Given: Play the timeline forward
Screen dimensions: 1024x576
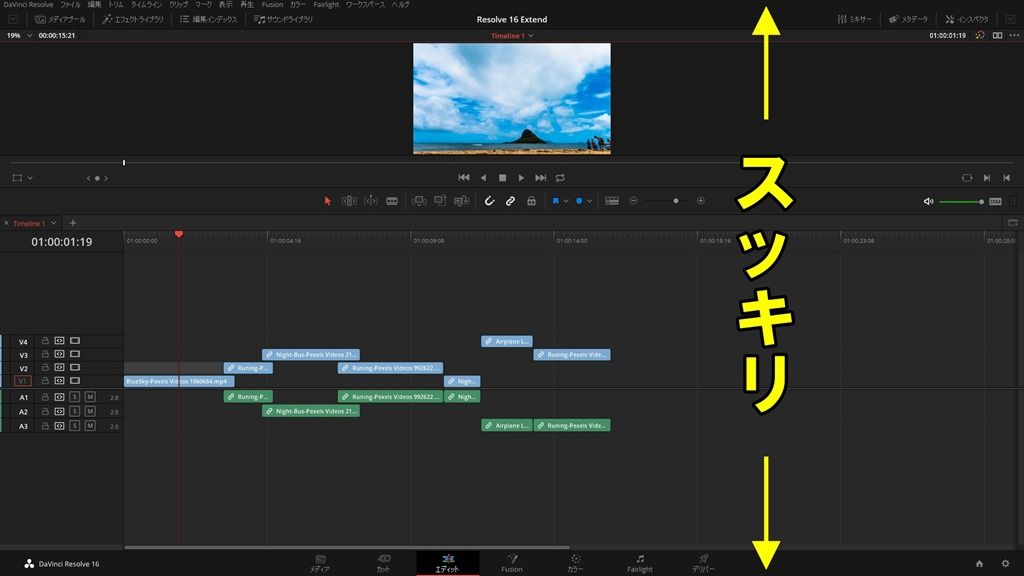Looking at the screenshot, I should coord(521,178).
